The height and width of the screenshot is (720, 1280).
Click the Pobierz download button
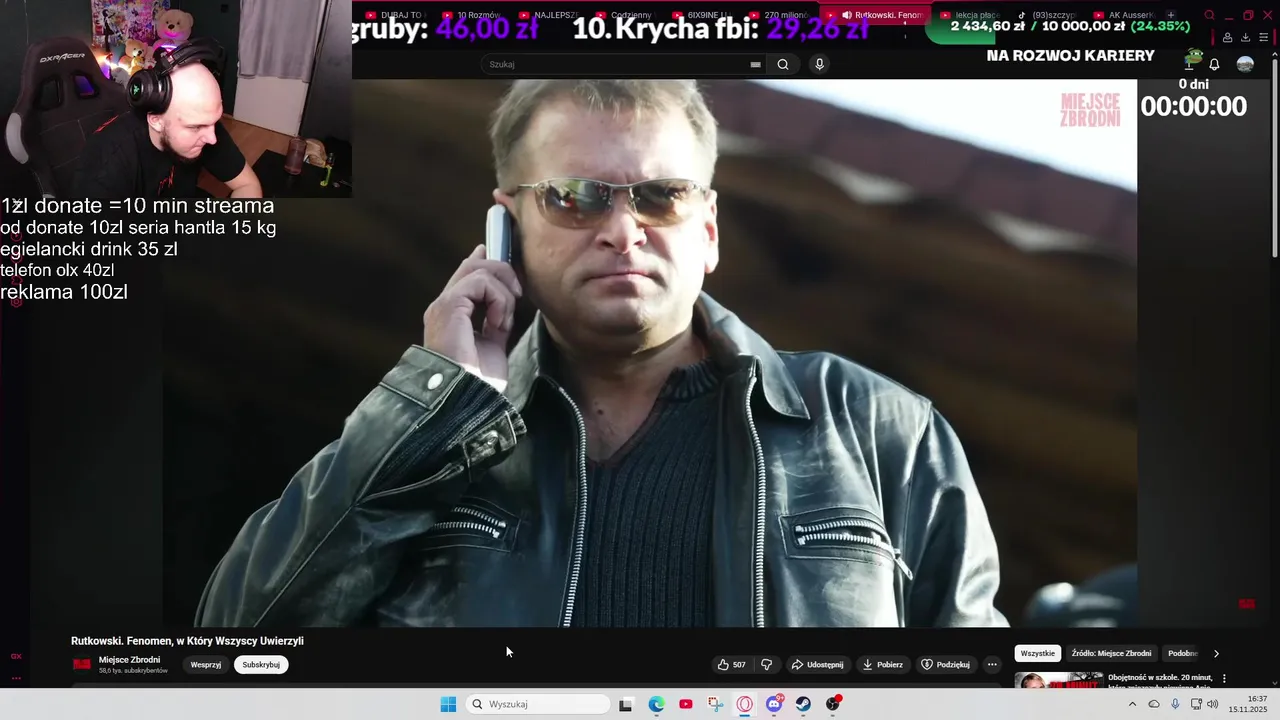click(882, 664)
